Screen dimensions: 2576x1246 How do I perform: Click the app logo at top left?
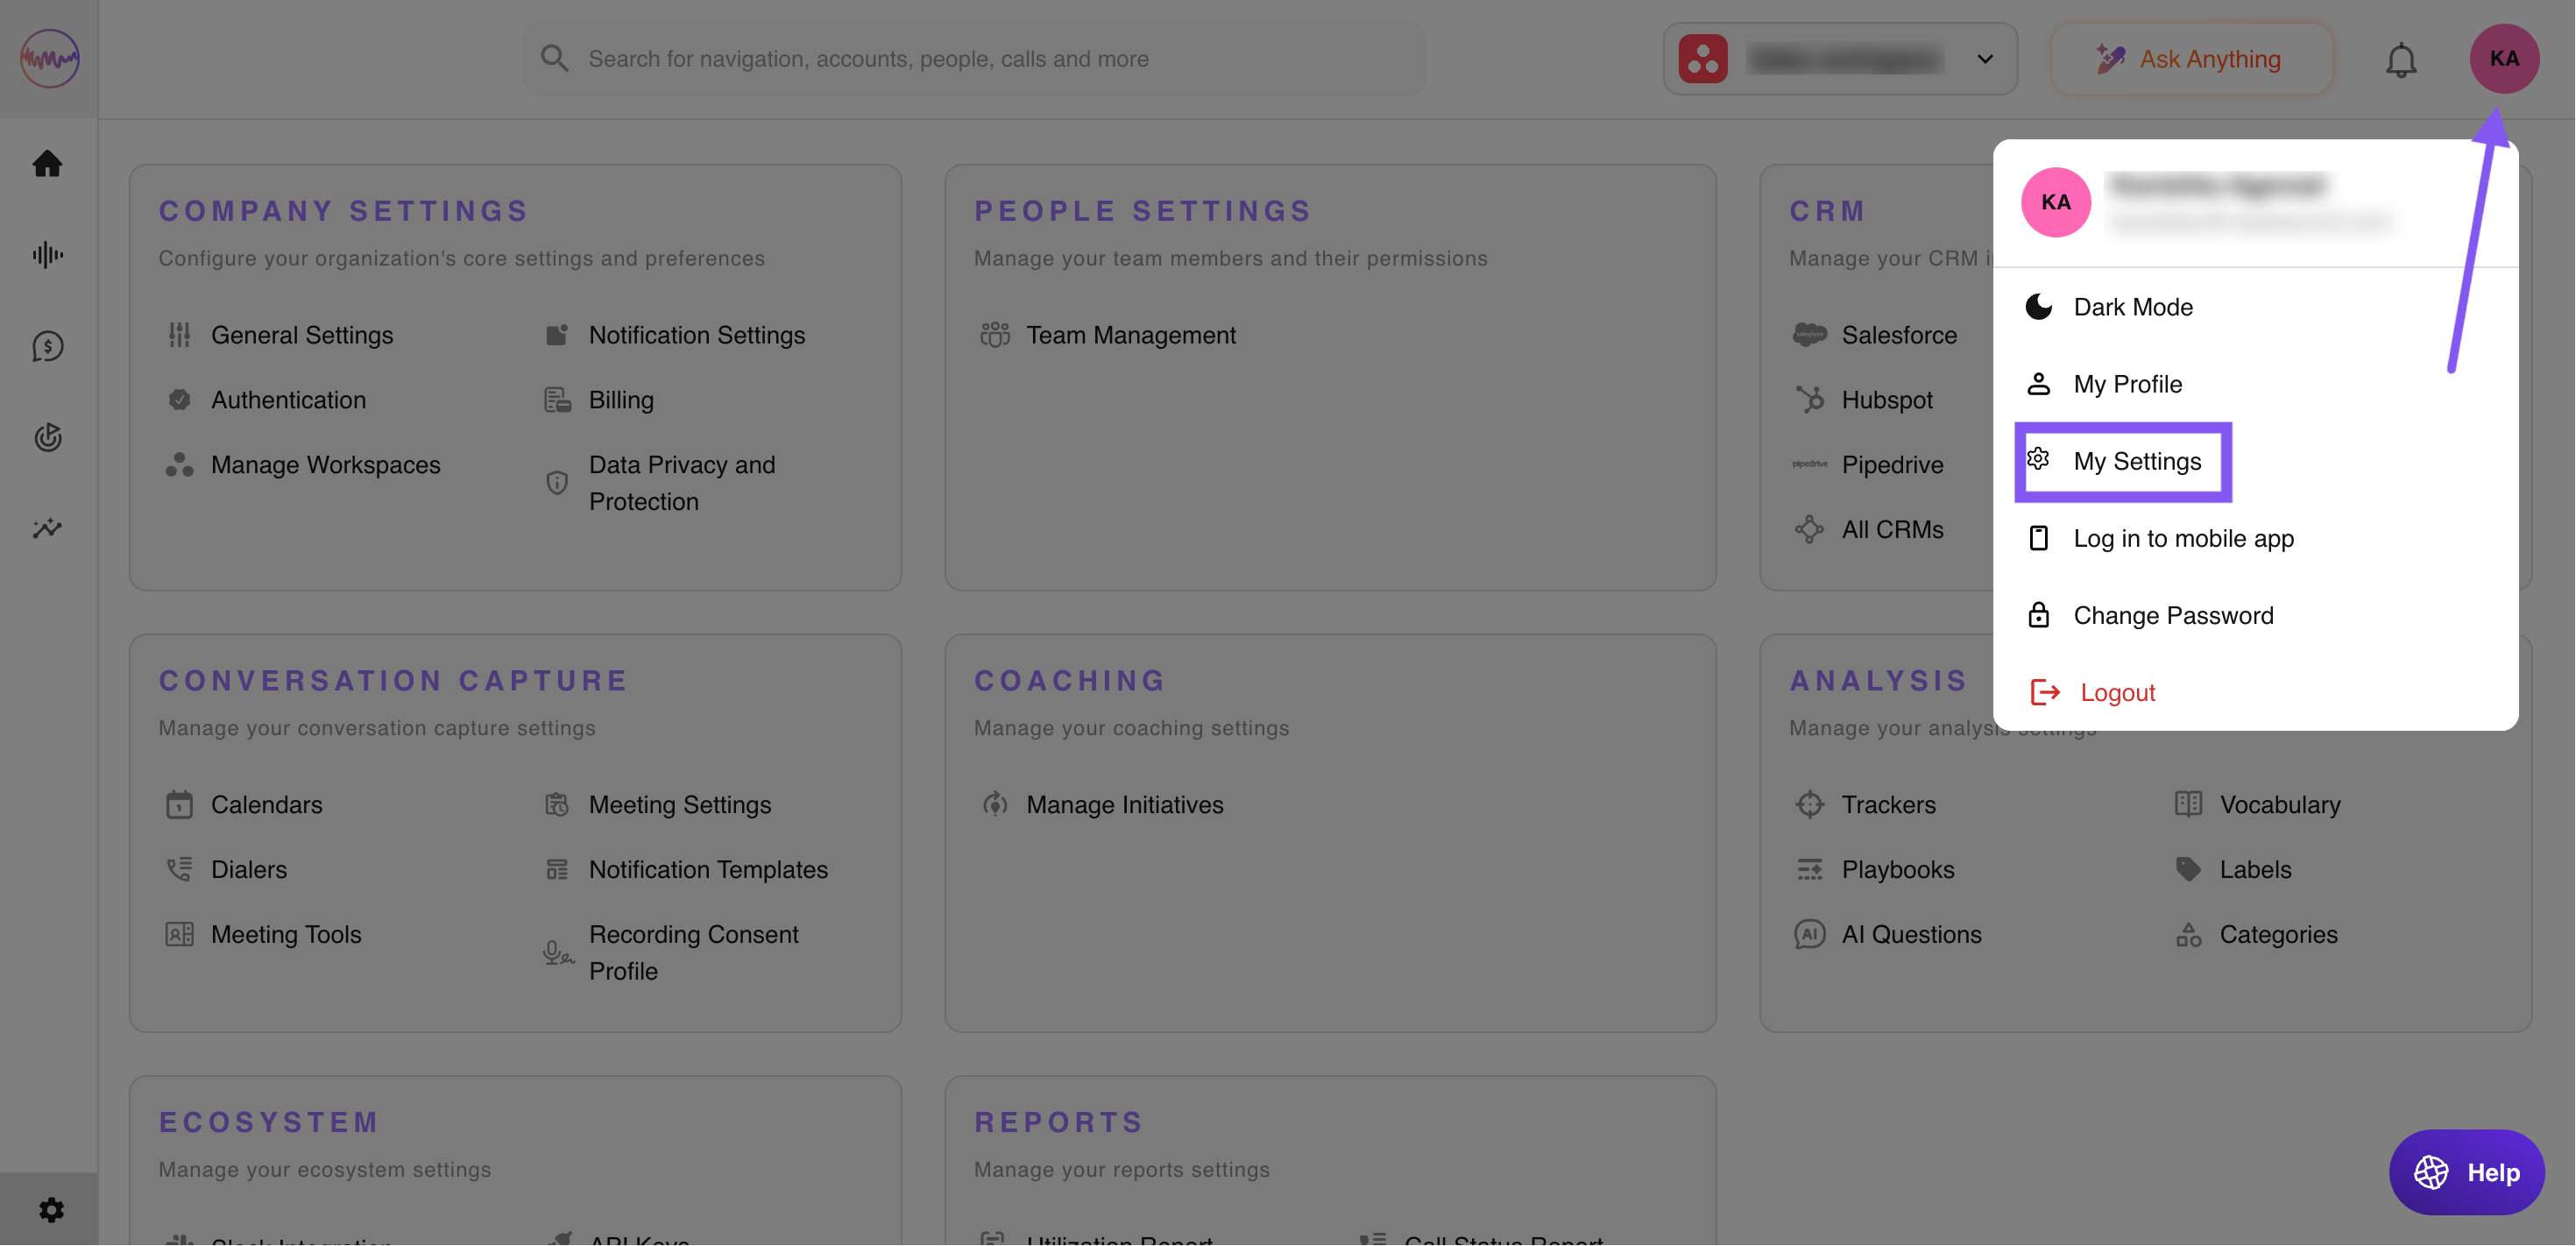click(49, 58)
